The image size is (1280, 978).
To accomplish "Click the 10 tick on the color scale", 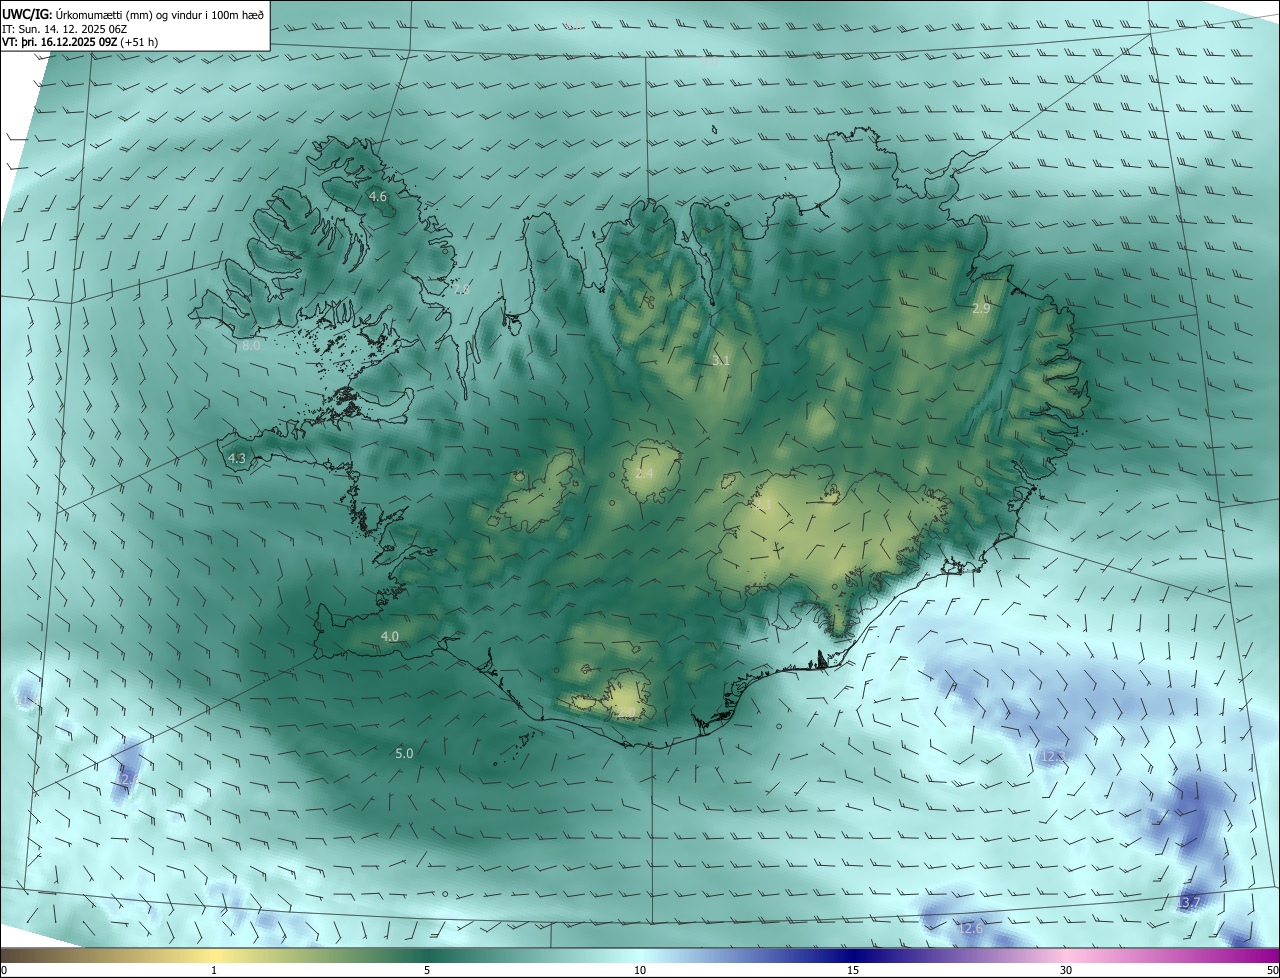I will pos(640,970).
